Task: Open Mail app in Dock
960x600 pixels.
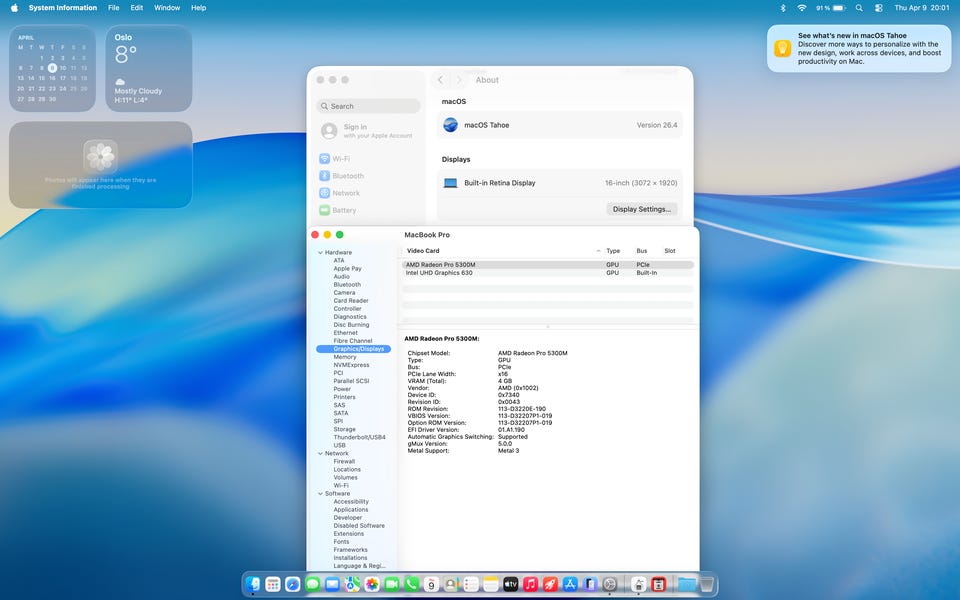Action: pyautogui.click(x=332, y=584)
